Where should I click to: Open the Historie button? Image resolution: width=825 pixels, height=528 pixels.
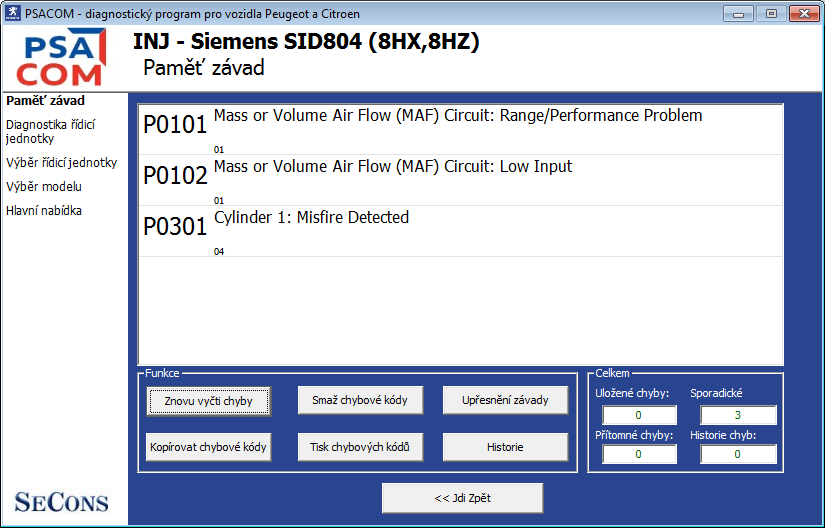tap(505, 446)
